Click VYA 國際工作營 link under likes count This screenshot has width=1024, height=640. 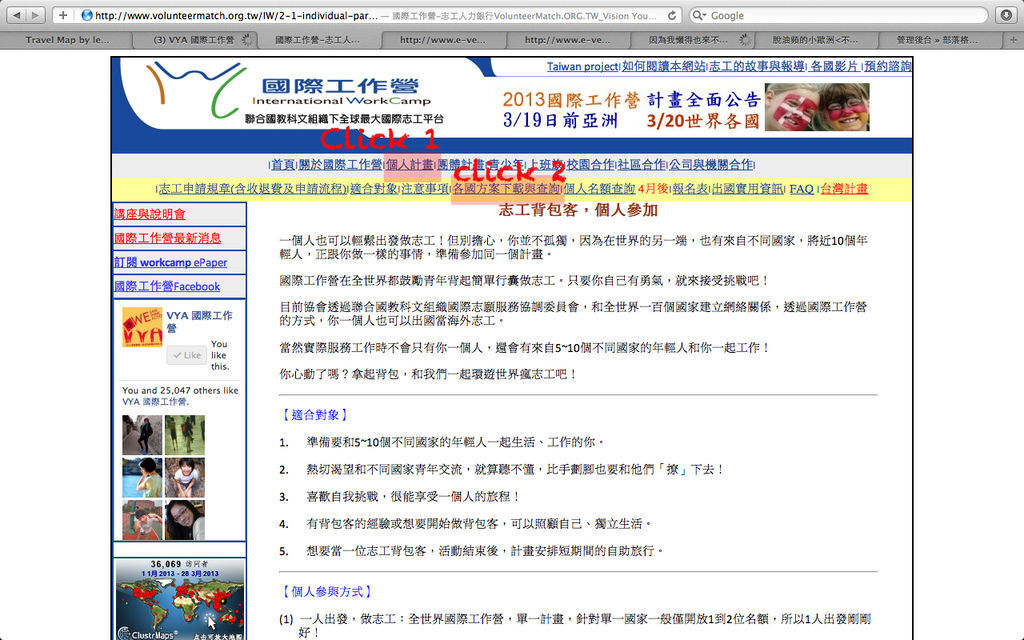pyautogui.click(x=155, y=402)
